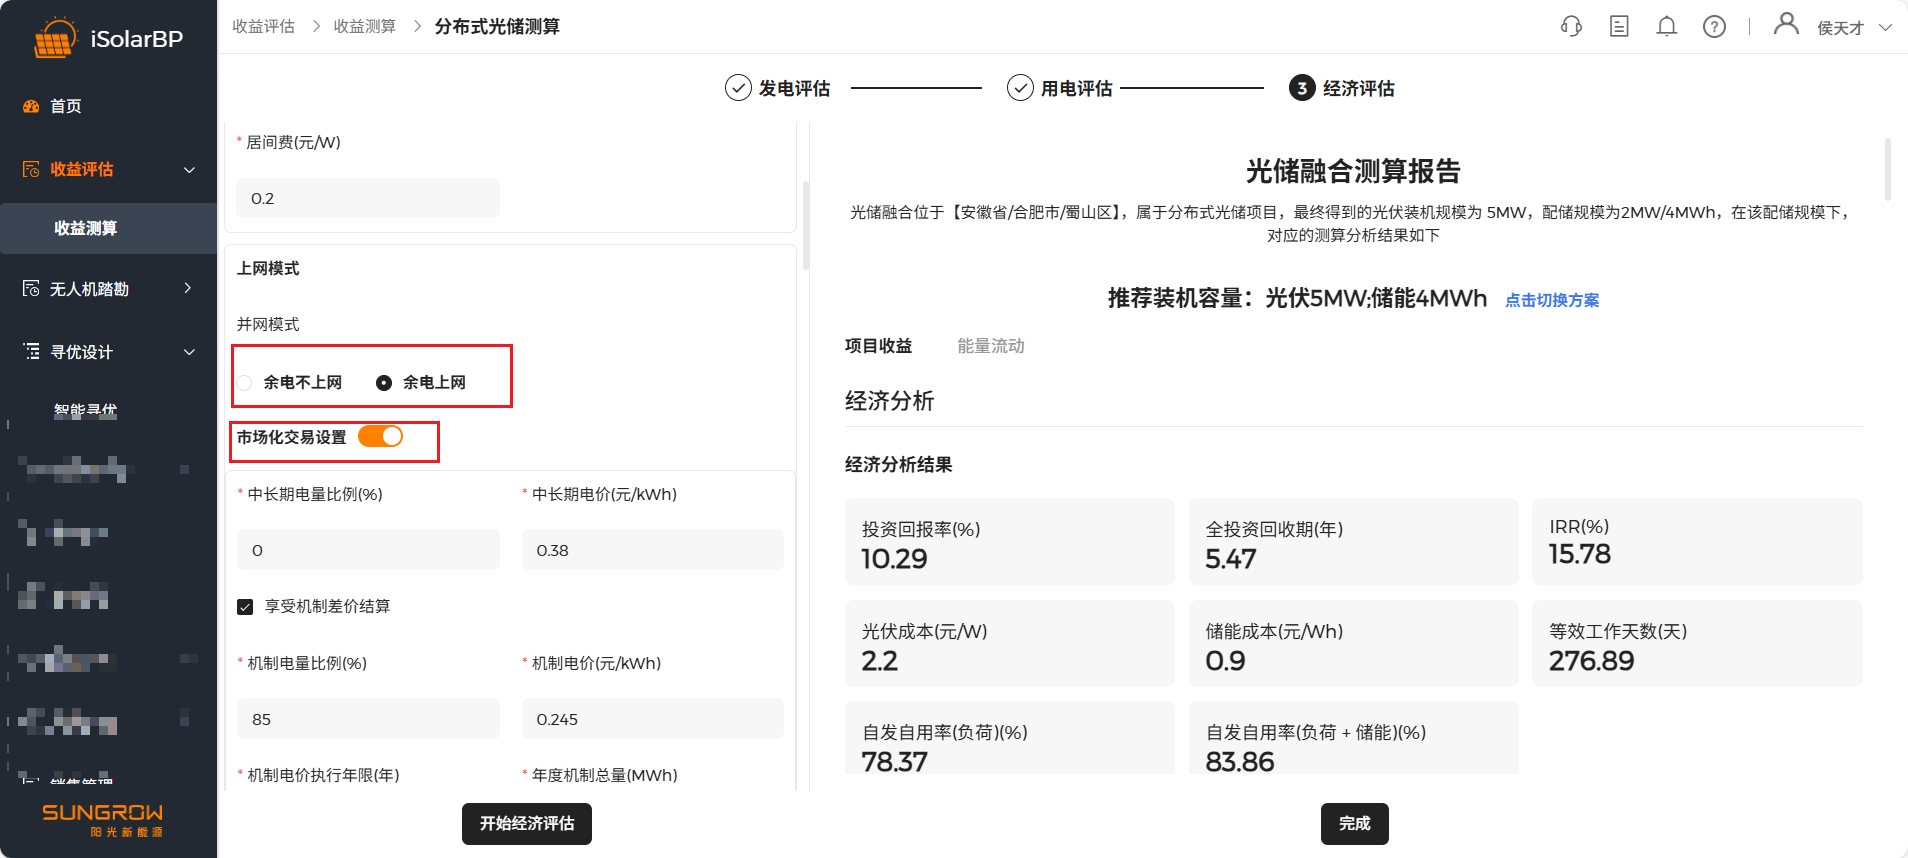
Task: Open the document list icon in header
Action: 1619,27
